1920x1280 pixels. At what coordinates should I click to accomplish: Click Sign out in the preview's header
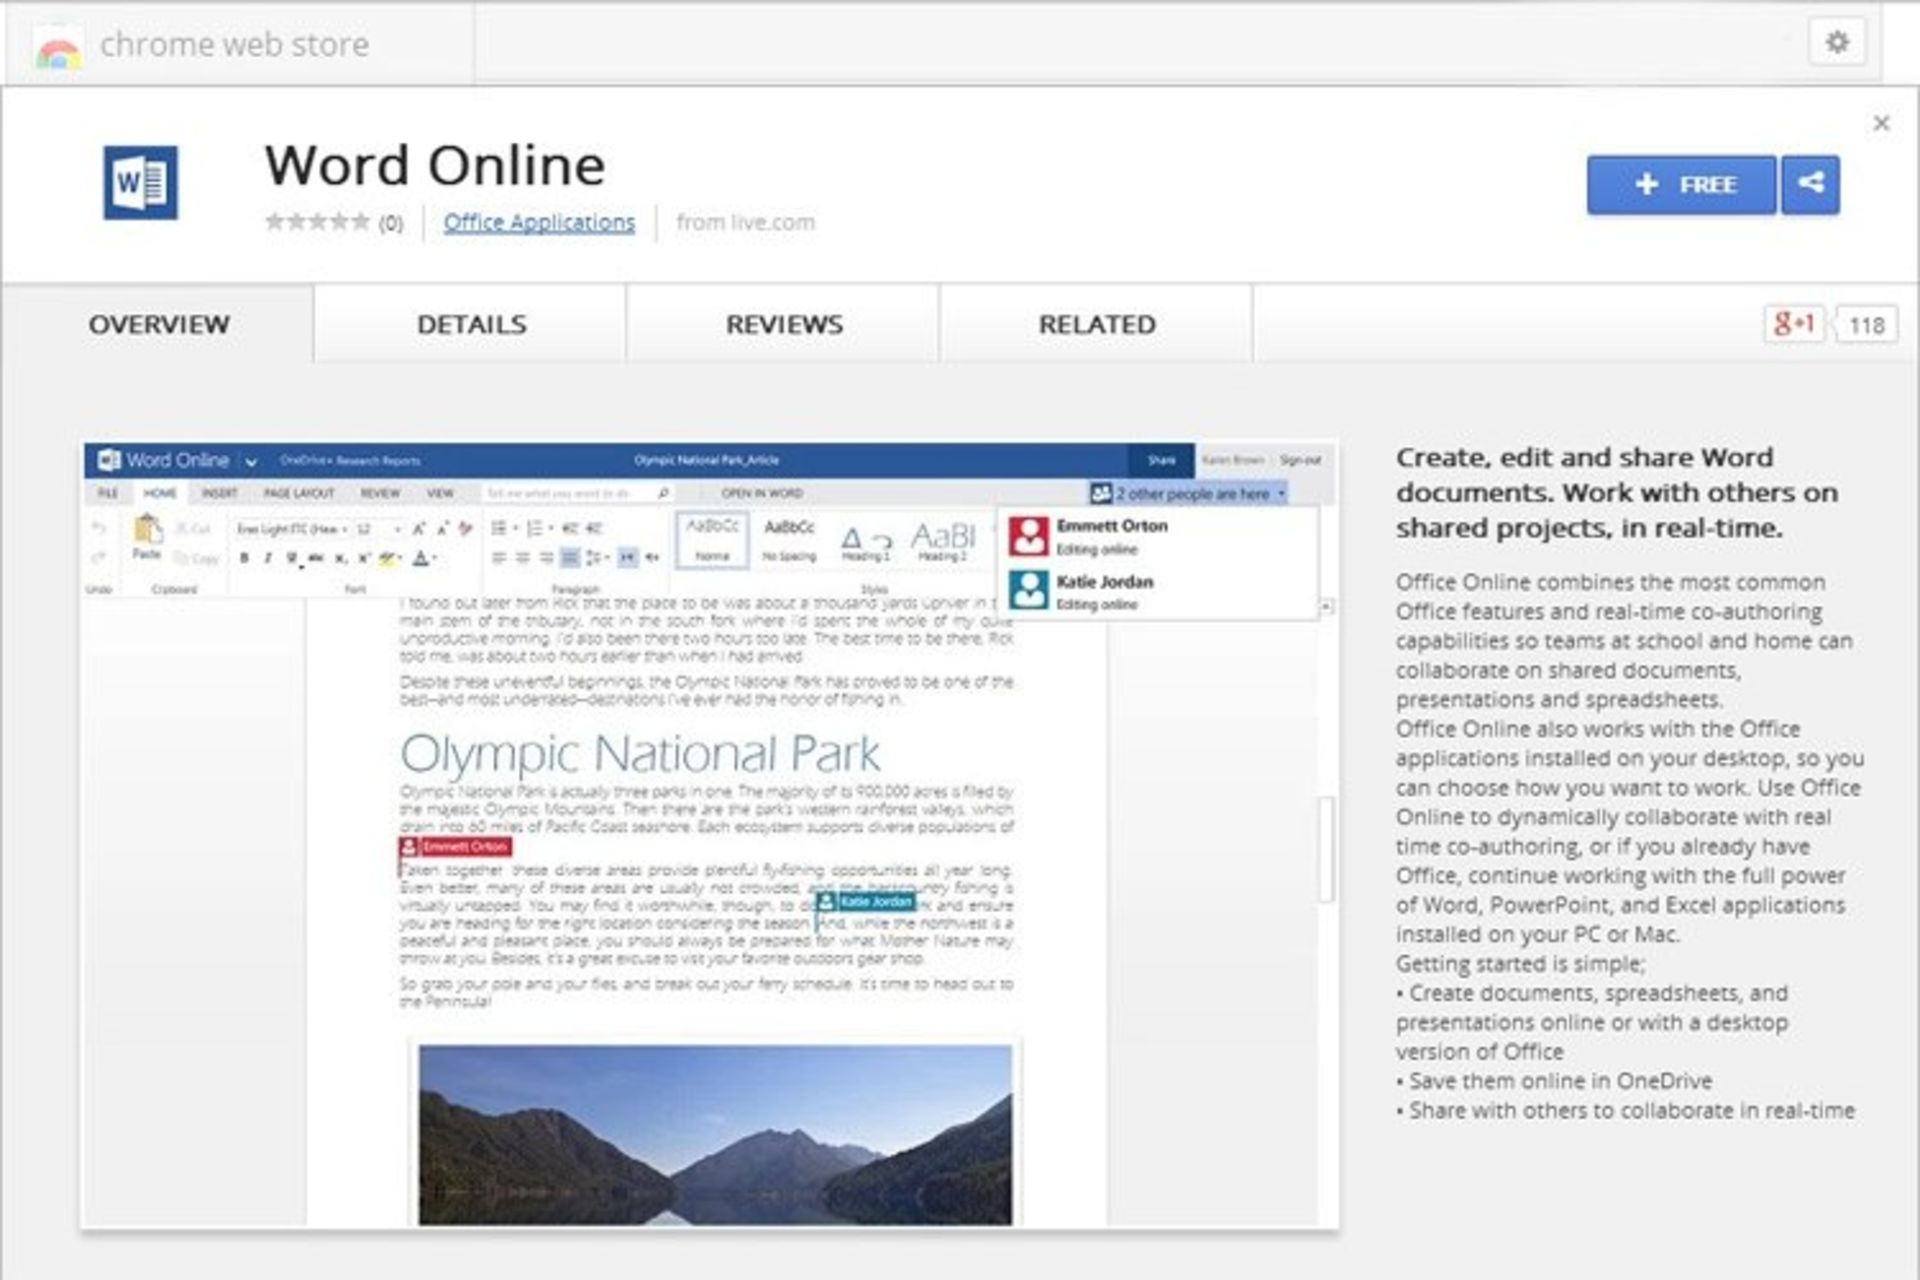(x=1300, y=460)
